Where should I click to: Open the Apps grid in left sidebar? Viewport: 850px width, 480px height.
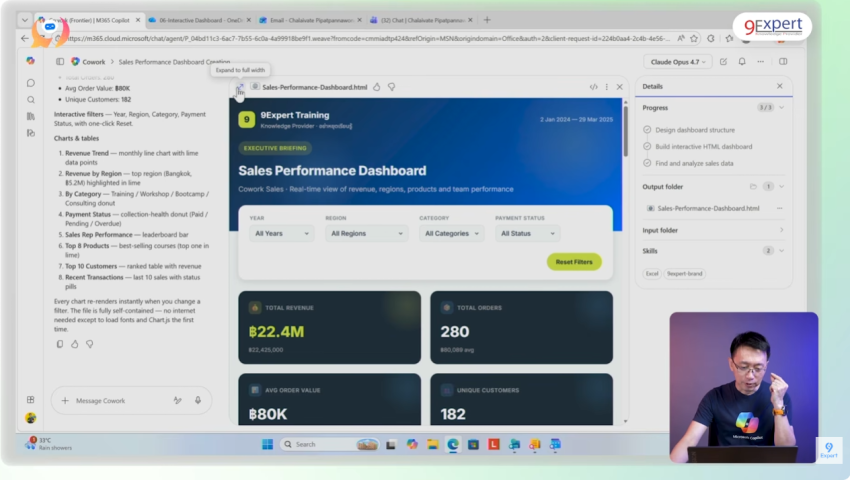[x=31, y=400]
